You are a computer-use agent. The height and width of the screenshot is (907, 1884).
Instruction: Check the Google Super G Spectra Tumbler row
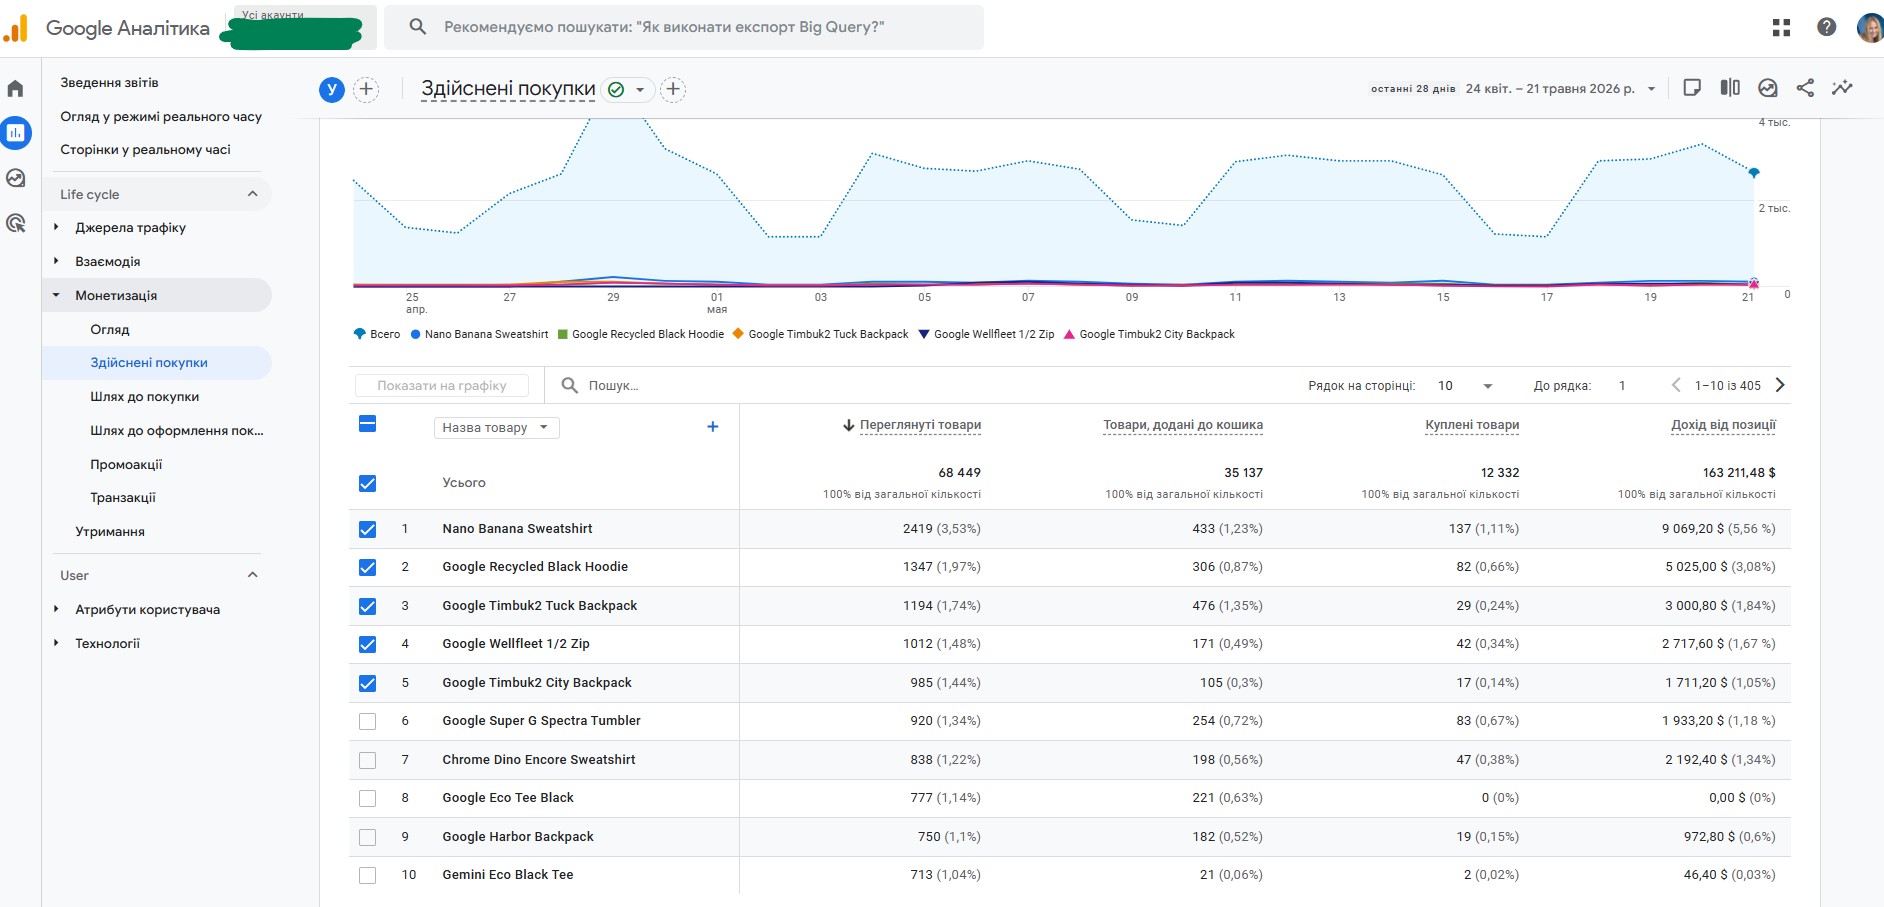tap(367, 721)
